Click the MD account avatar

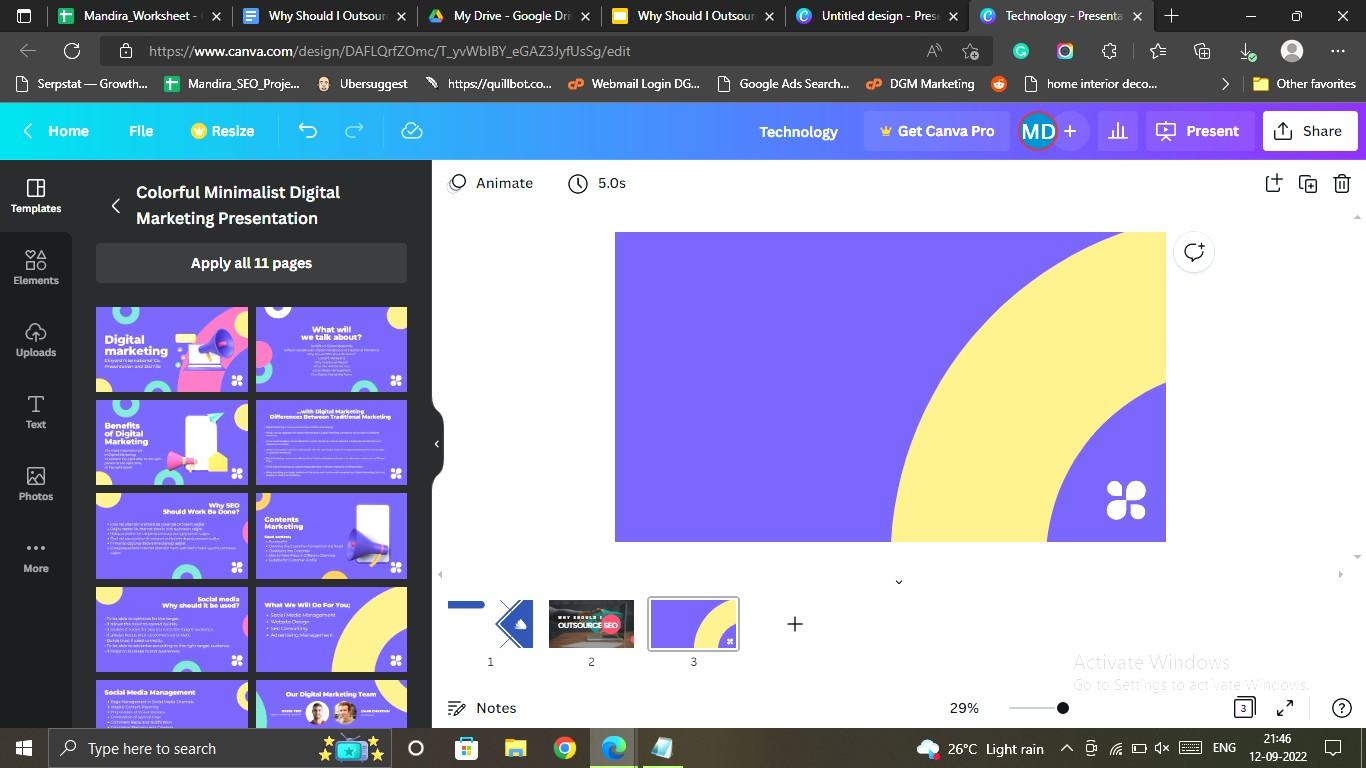click(1038, 131)
